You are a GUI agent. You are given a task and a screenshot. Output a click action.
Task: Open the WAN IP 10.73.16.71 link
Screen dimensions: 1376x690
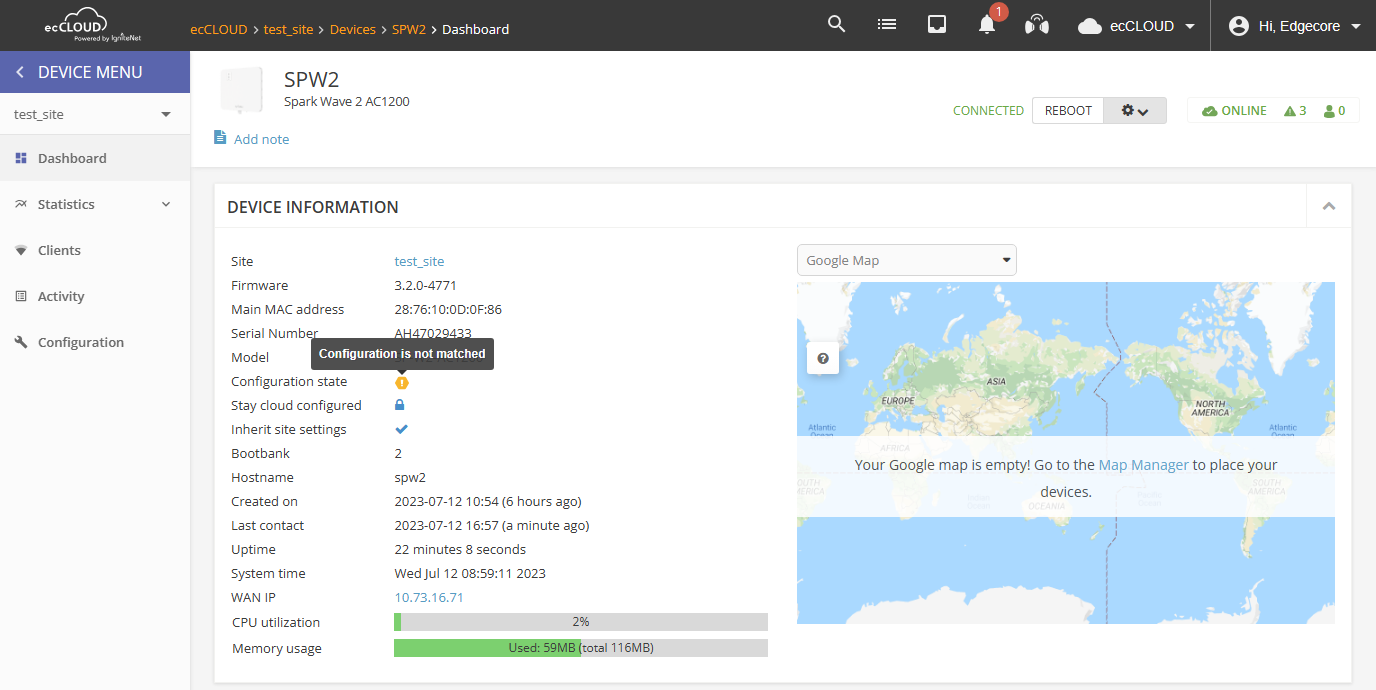(429, 597)
